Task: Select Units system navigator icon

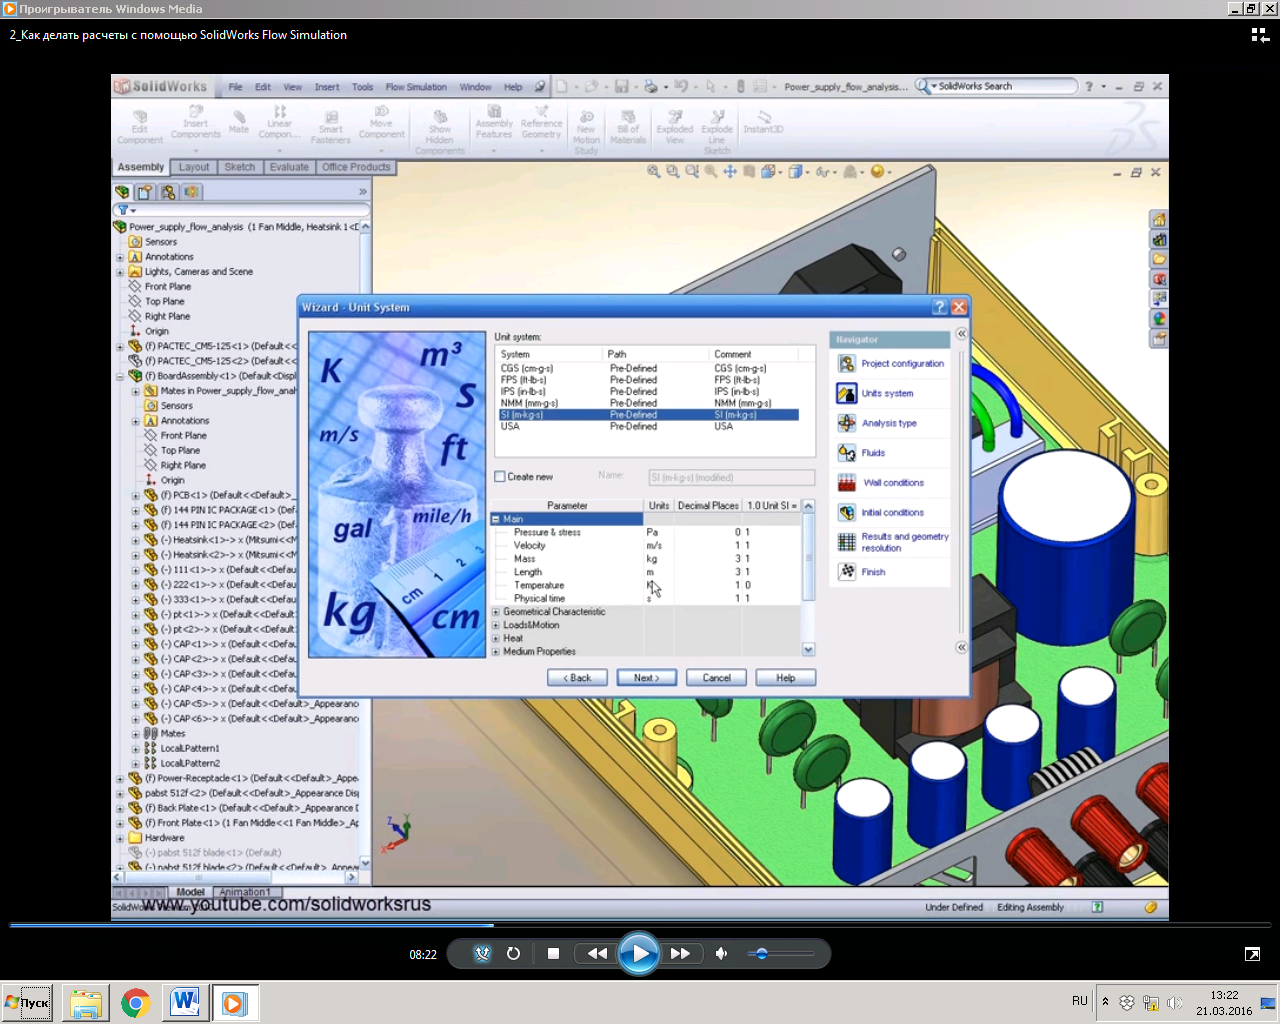Action: pyautogui.click(x=847, y=393)
